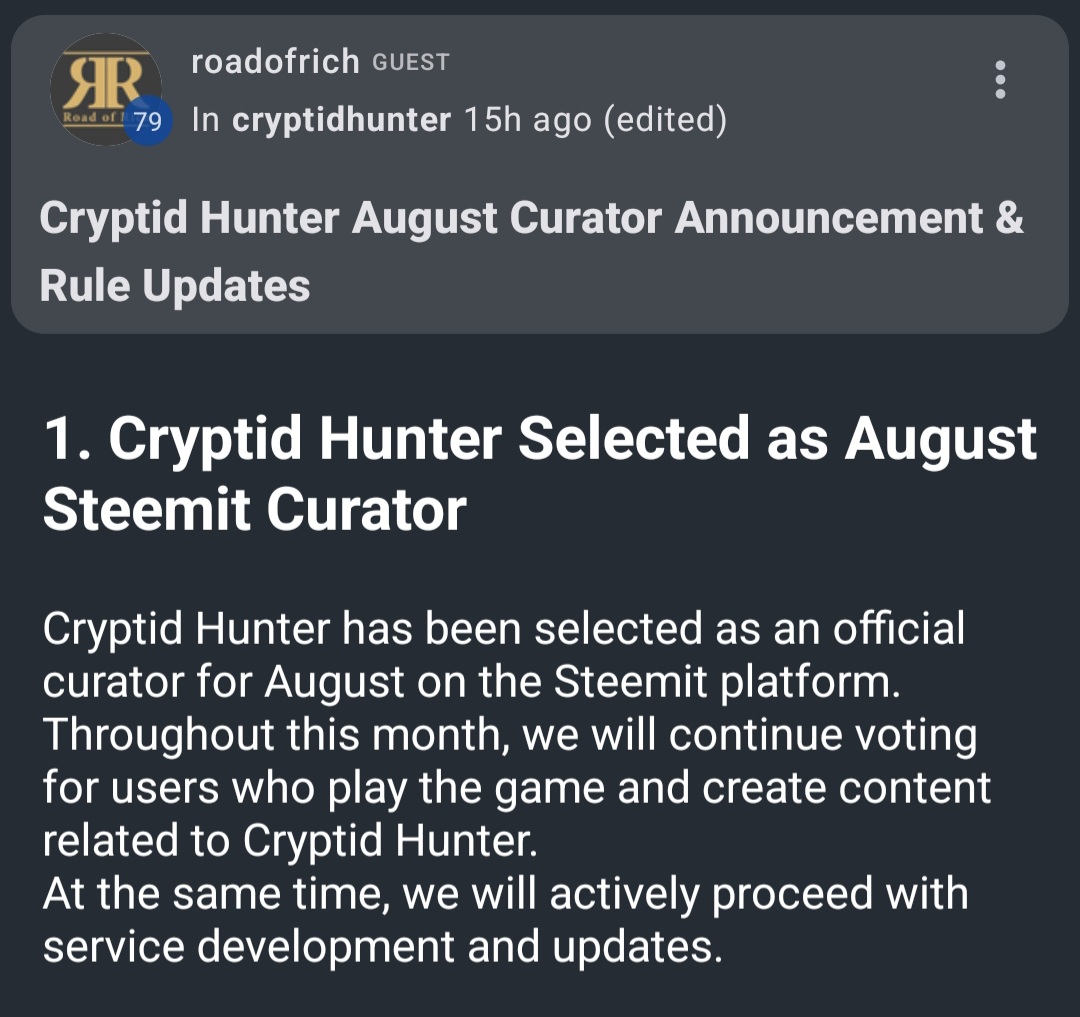Tap the 'Selected as August' heading line
This screenshot has height=1017, width=1080.
[540, 439]
